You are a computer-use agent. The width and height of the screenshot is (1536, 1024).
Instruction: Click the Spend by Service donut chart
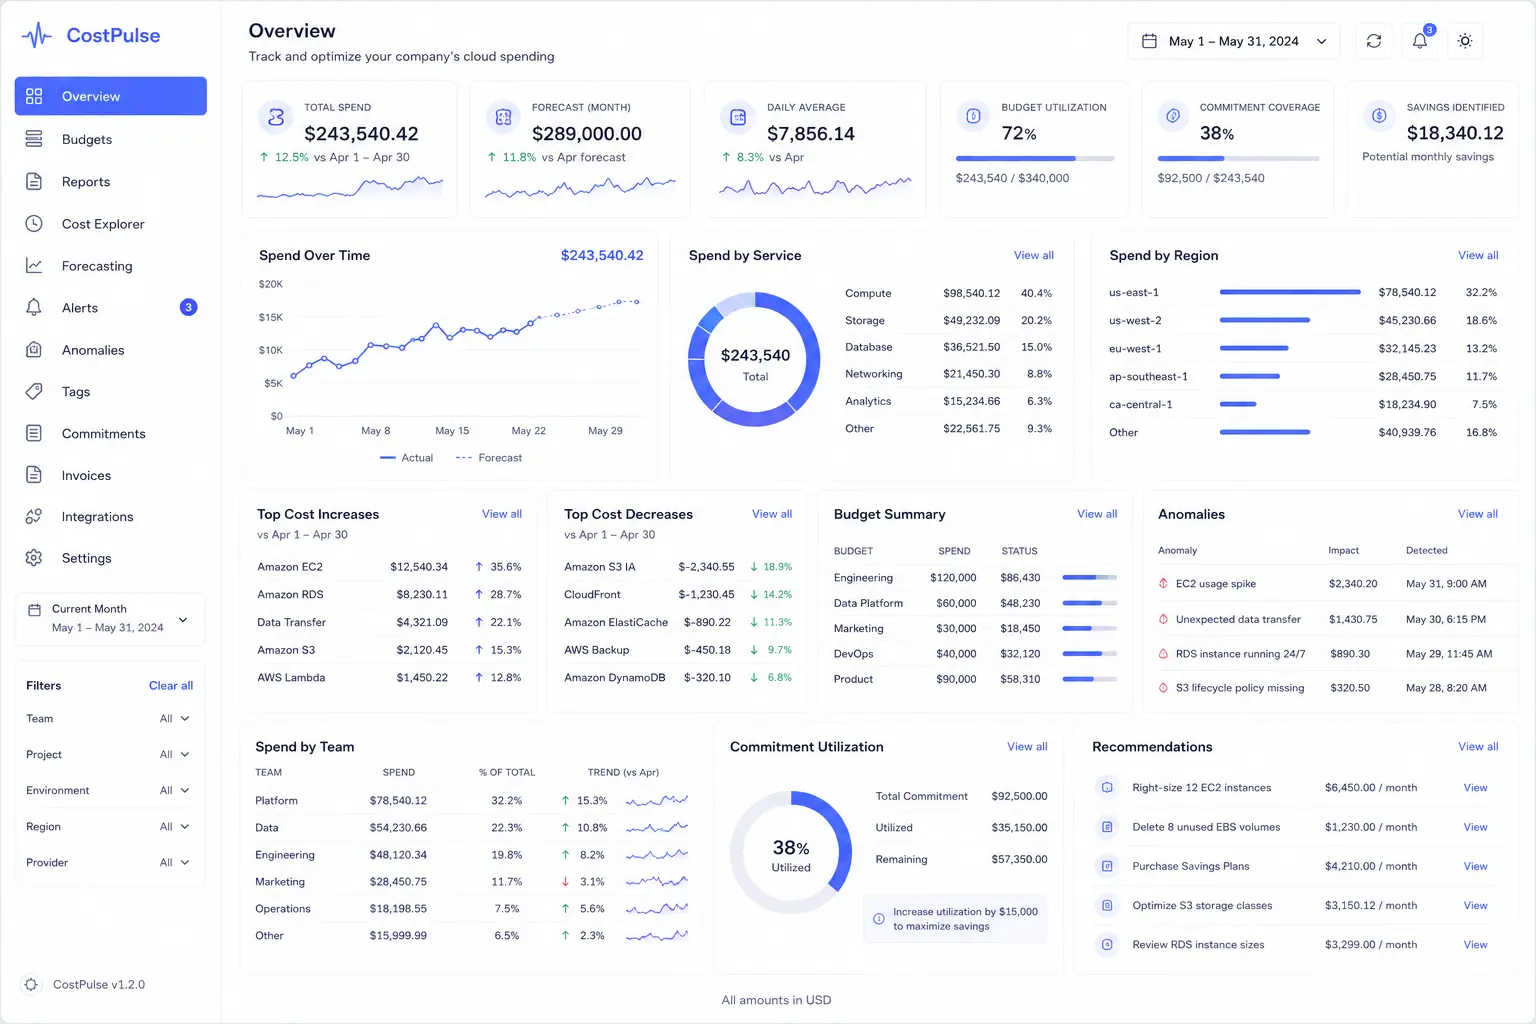click(755, 360)
